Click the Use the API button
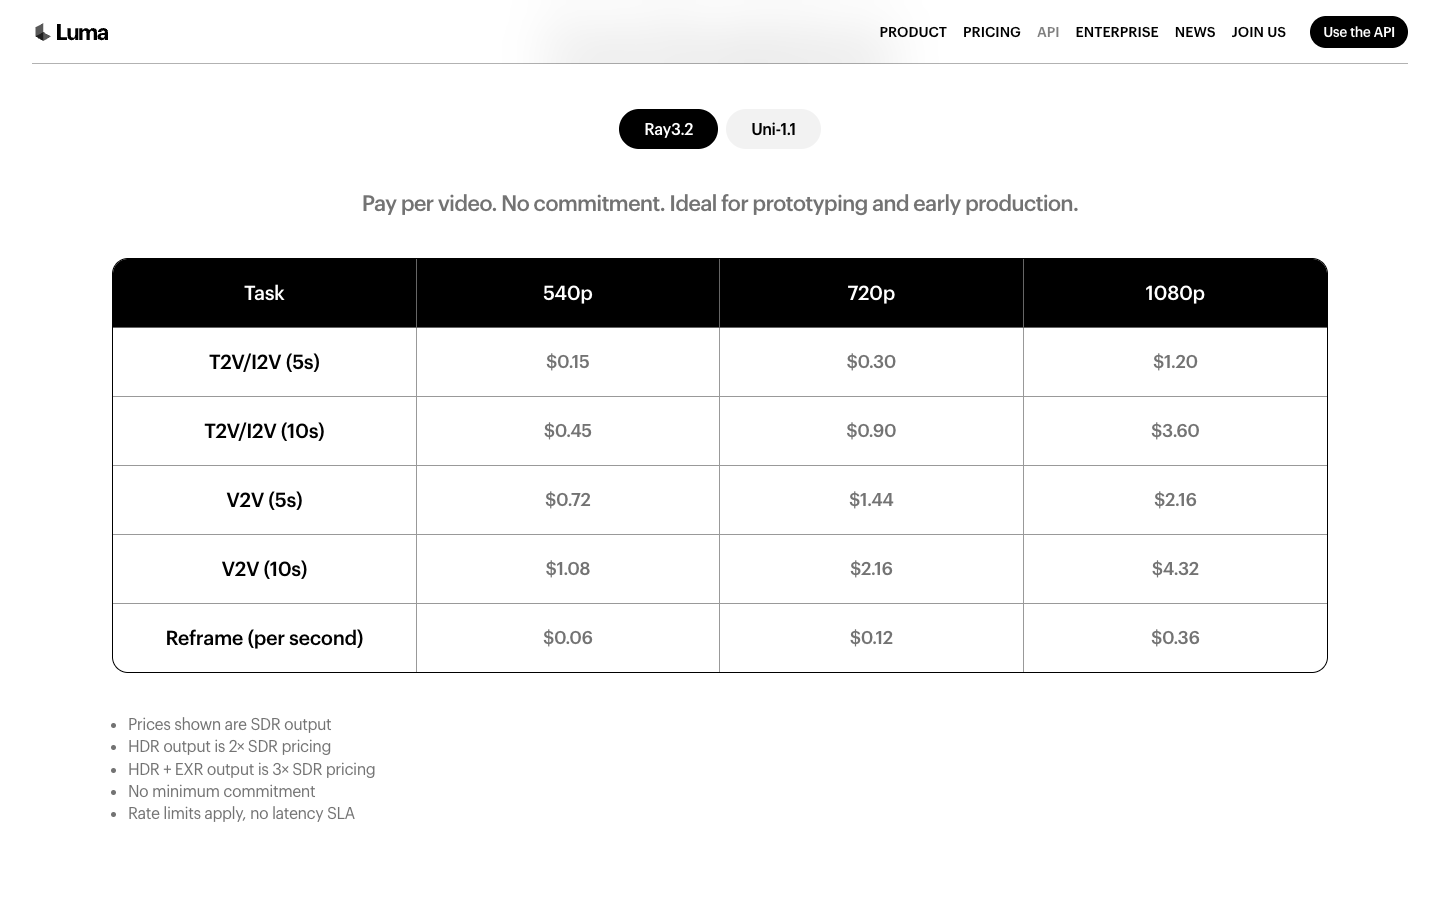The height and width of the screenshot is (900, 1440). click(x=1359, y=32)
